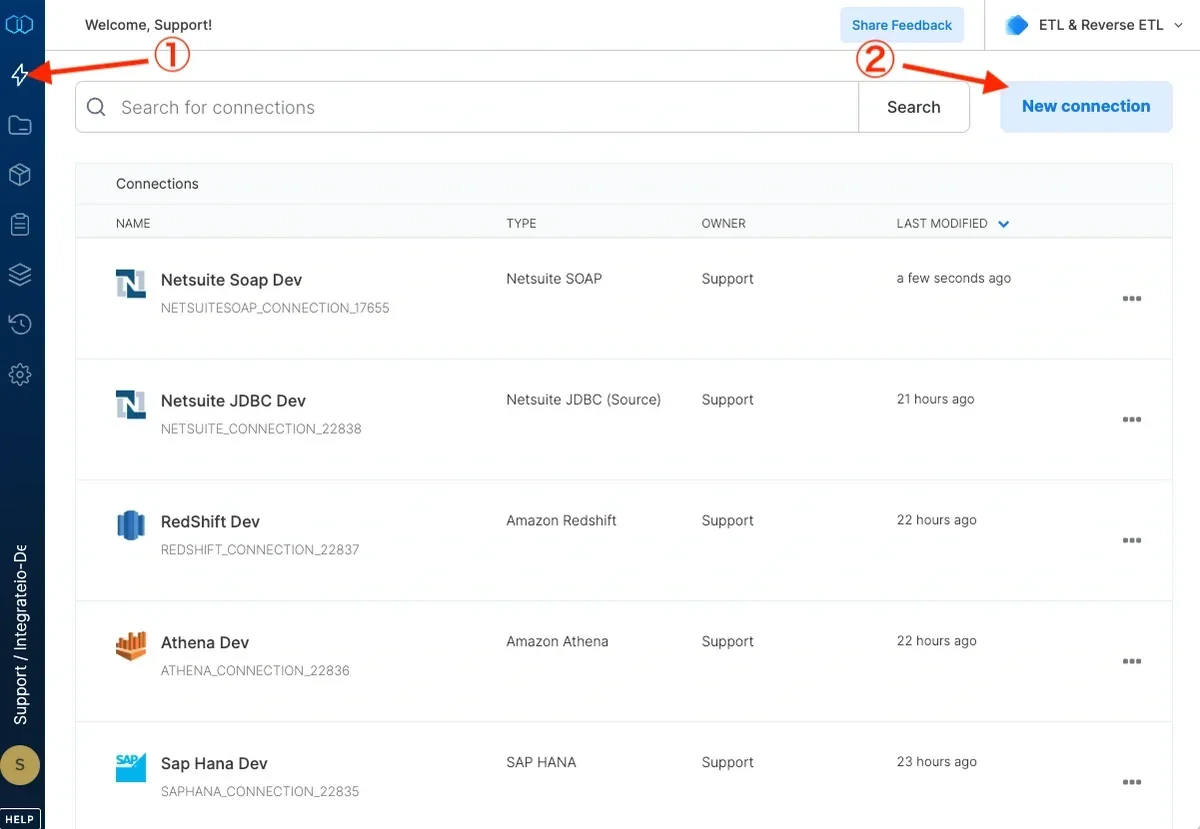Create a New connection
Viewport: 1200px width, 829px height.
[1085, 106]
